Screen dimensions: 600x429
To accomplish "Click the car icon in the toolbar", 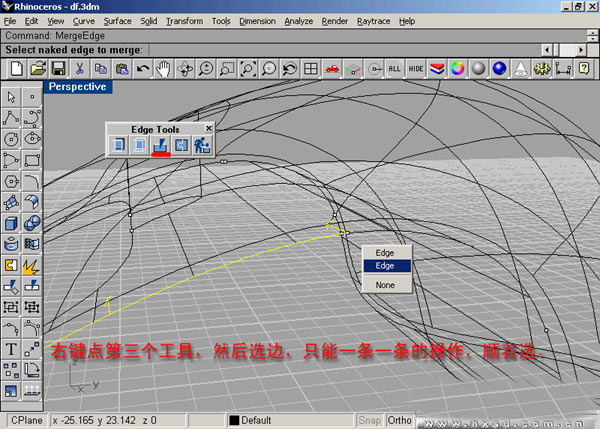I will 332,68.
